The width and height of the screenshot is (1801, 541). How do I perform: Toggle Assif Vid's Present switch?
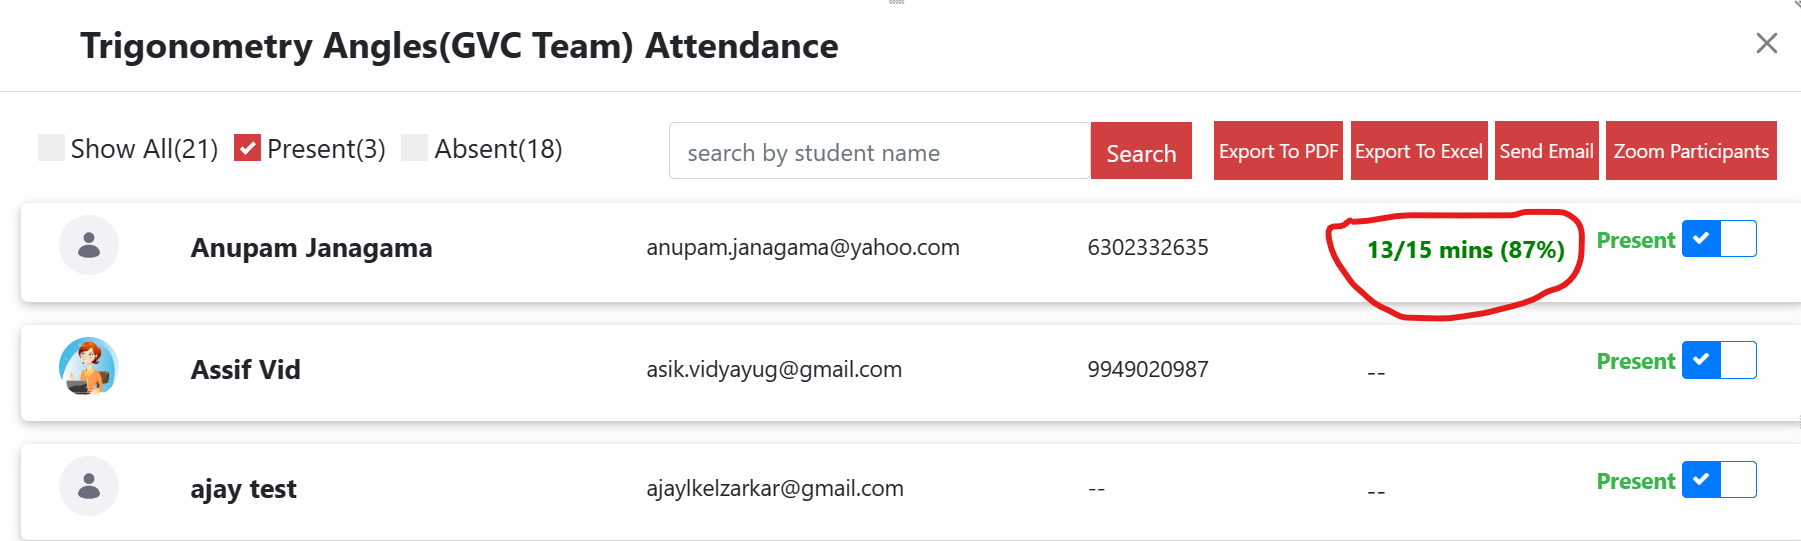1719,360
